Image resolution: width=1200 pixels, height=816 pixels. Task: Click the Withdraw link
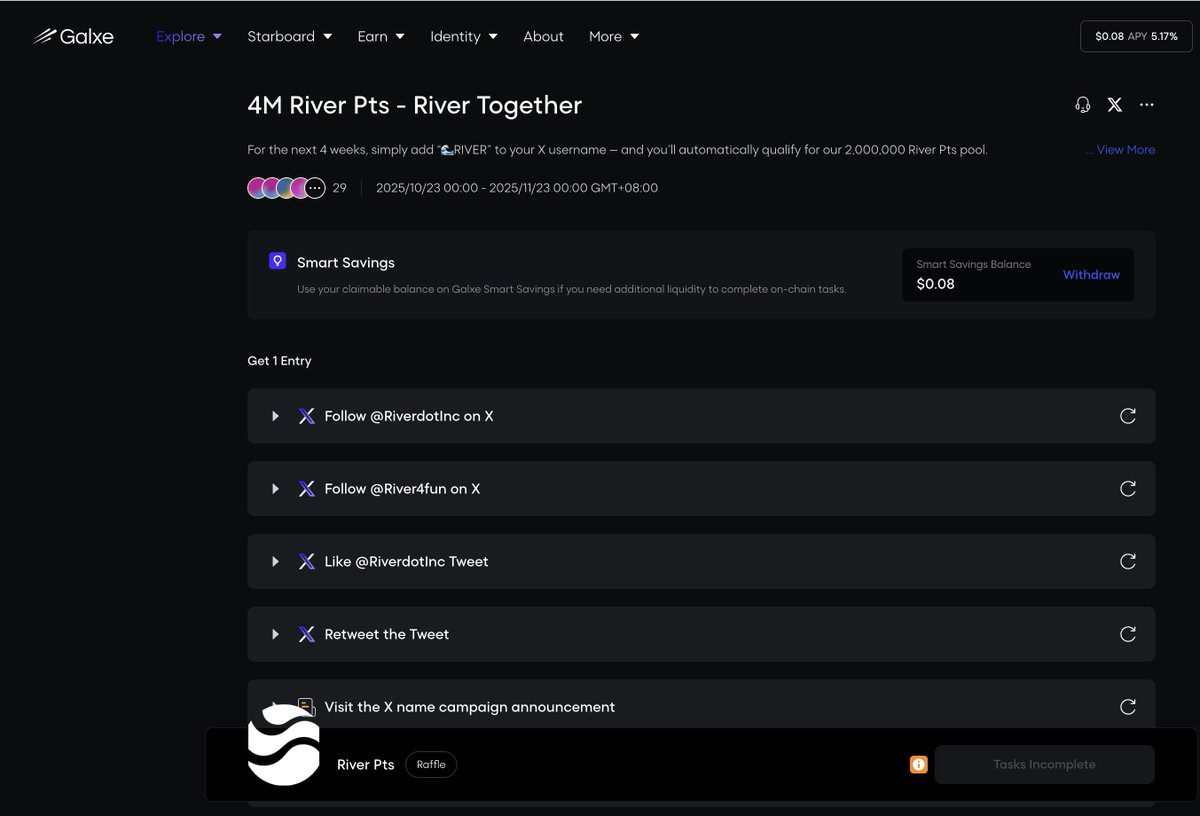[1091, 275]
